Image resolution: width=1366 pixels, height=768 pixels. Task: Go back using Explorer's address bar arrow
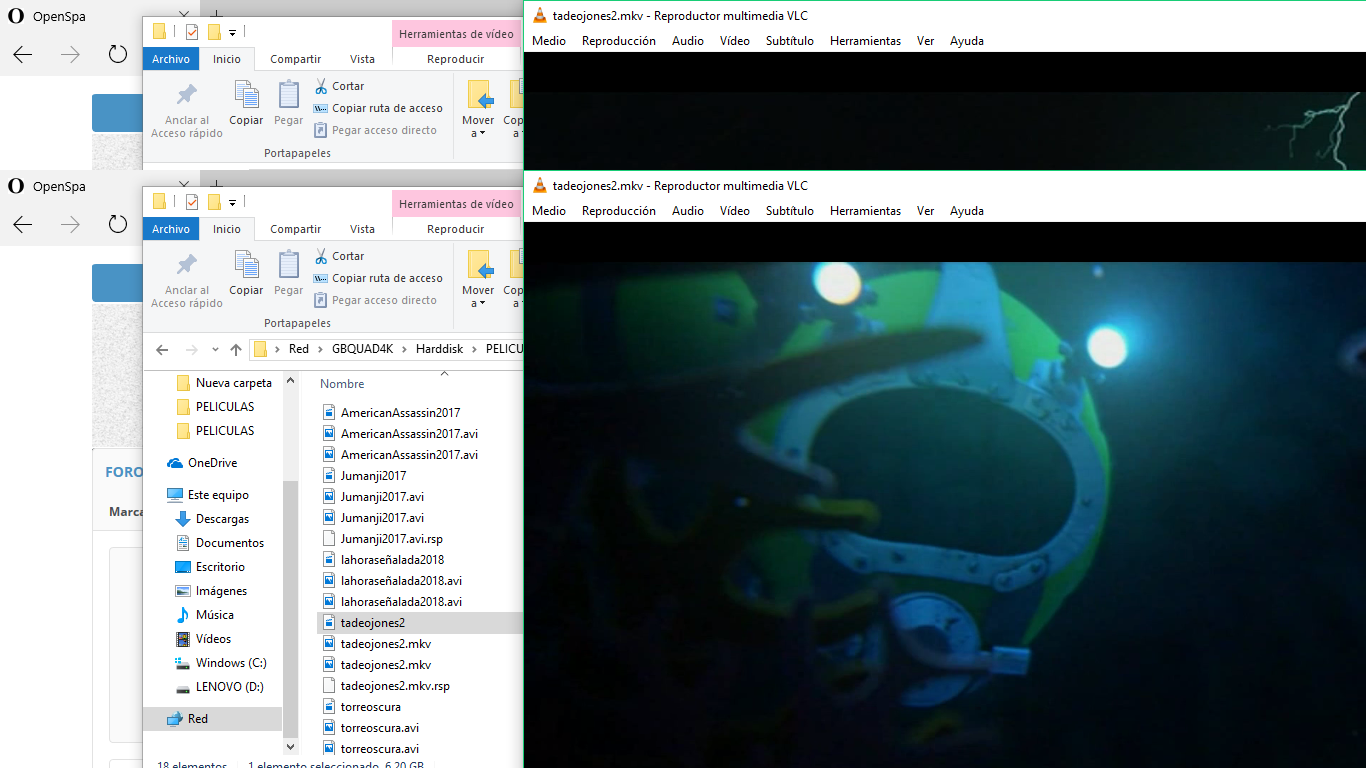point(163,350)
